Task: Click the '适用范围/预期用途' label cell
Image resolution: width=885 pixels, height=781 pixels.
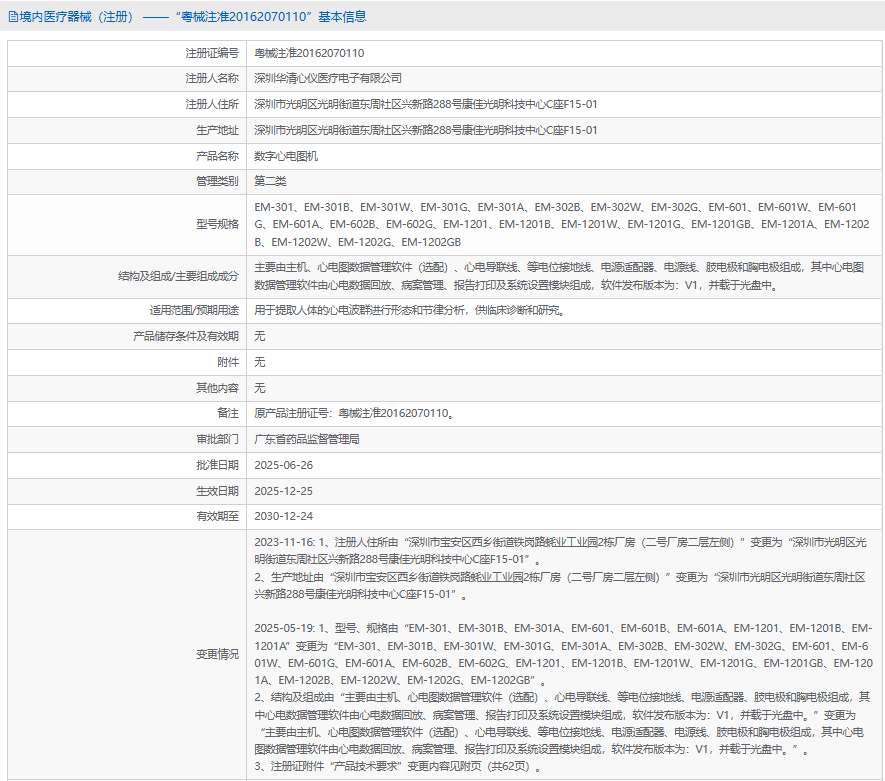Action: (x=127, y=310)
